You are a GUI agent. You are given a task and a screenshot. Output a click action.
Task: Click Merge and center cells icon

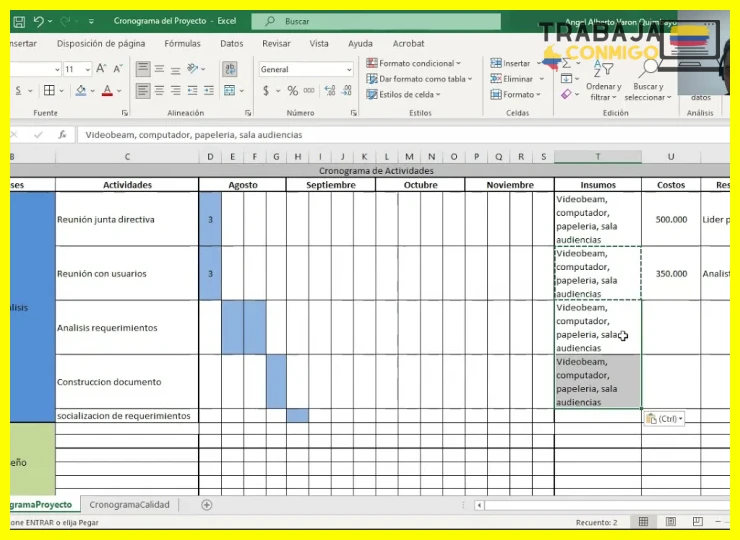(x=229, y=90)
